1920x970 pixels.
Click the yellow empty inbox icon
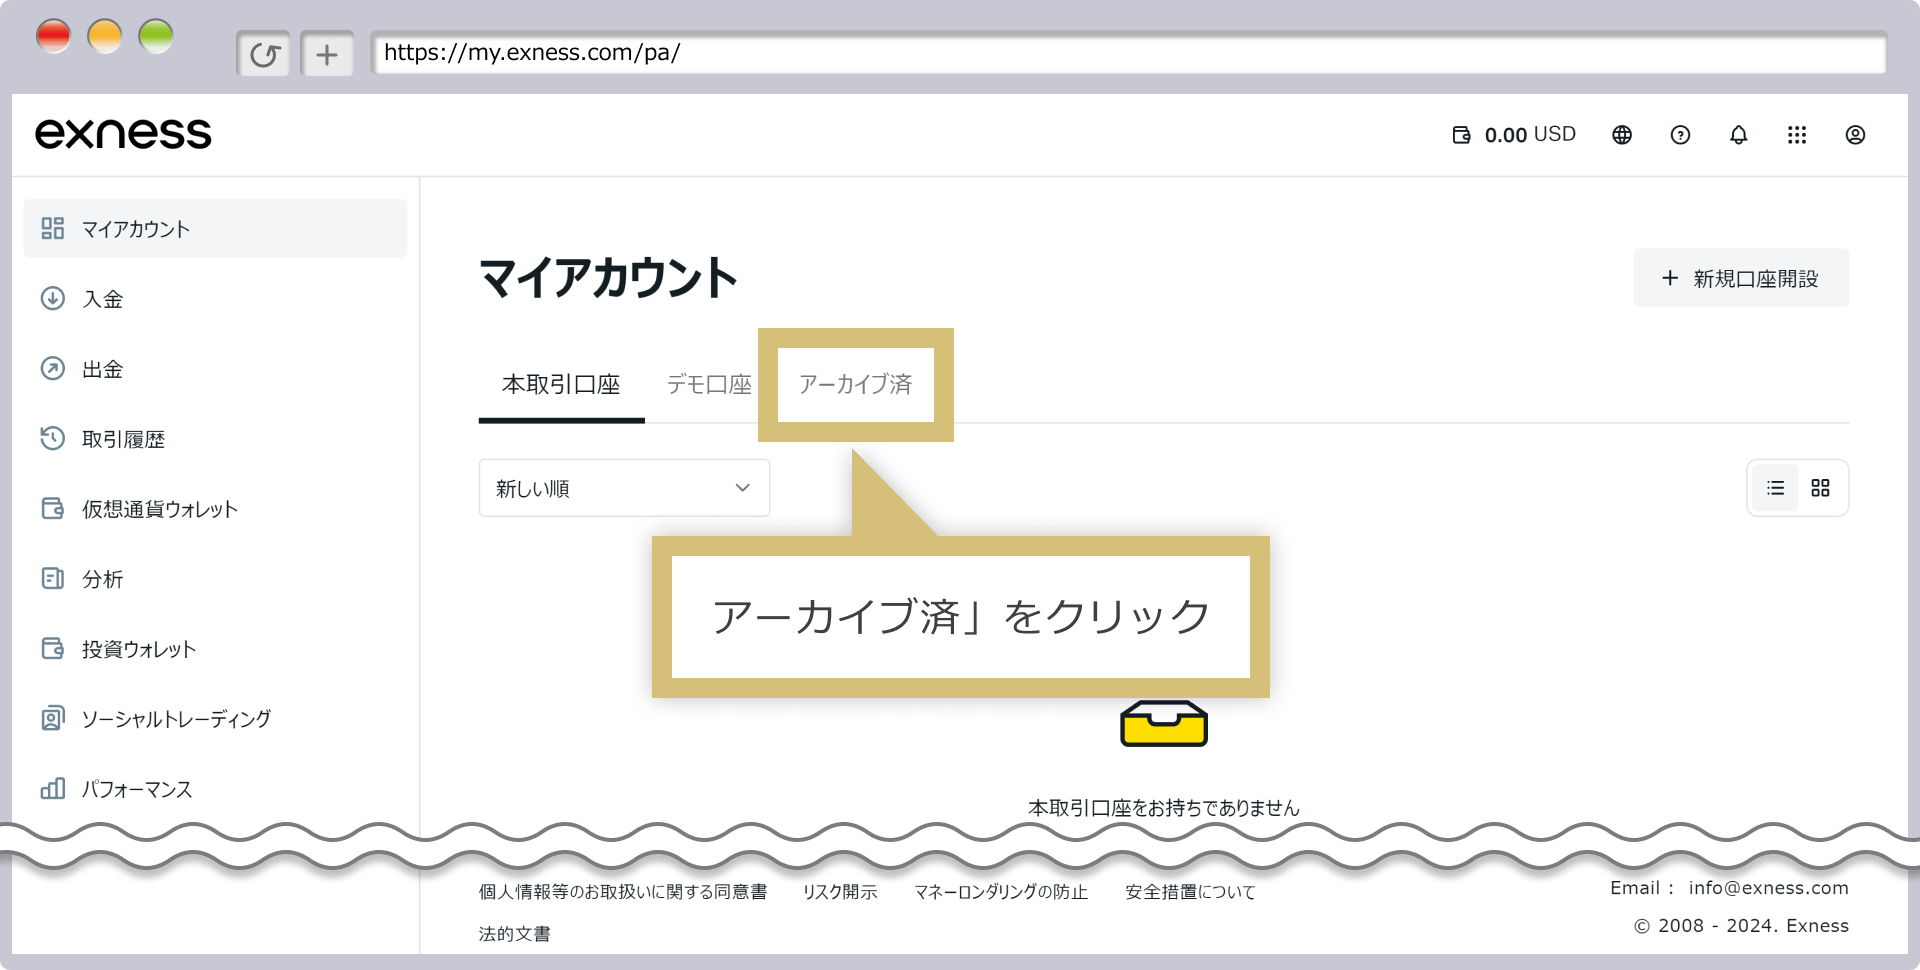pos(1164,723)
